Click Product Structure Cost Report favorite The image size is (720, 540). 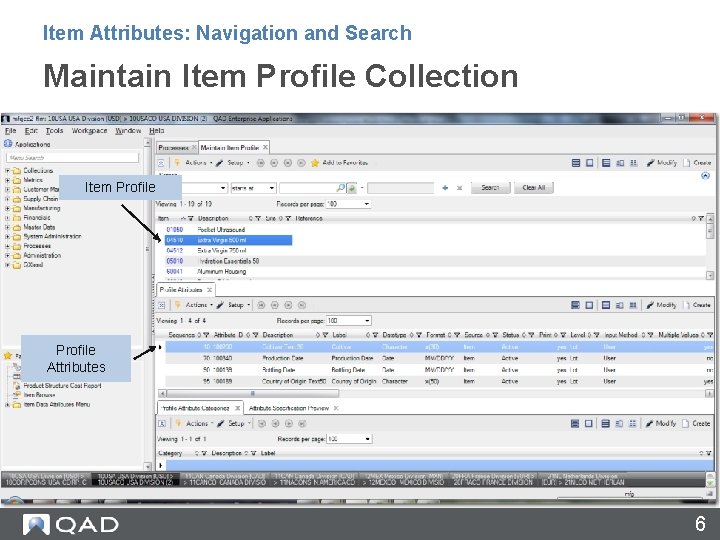[x=62, y=386]
